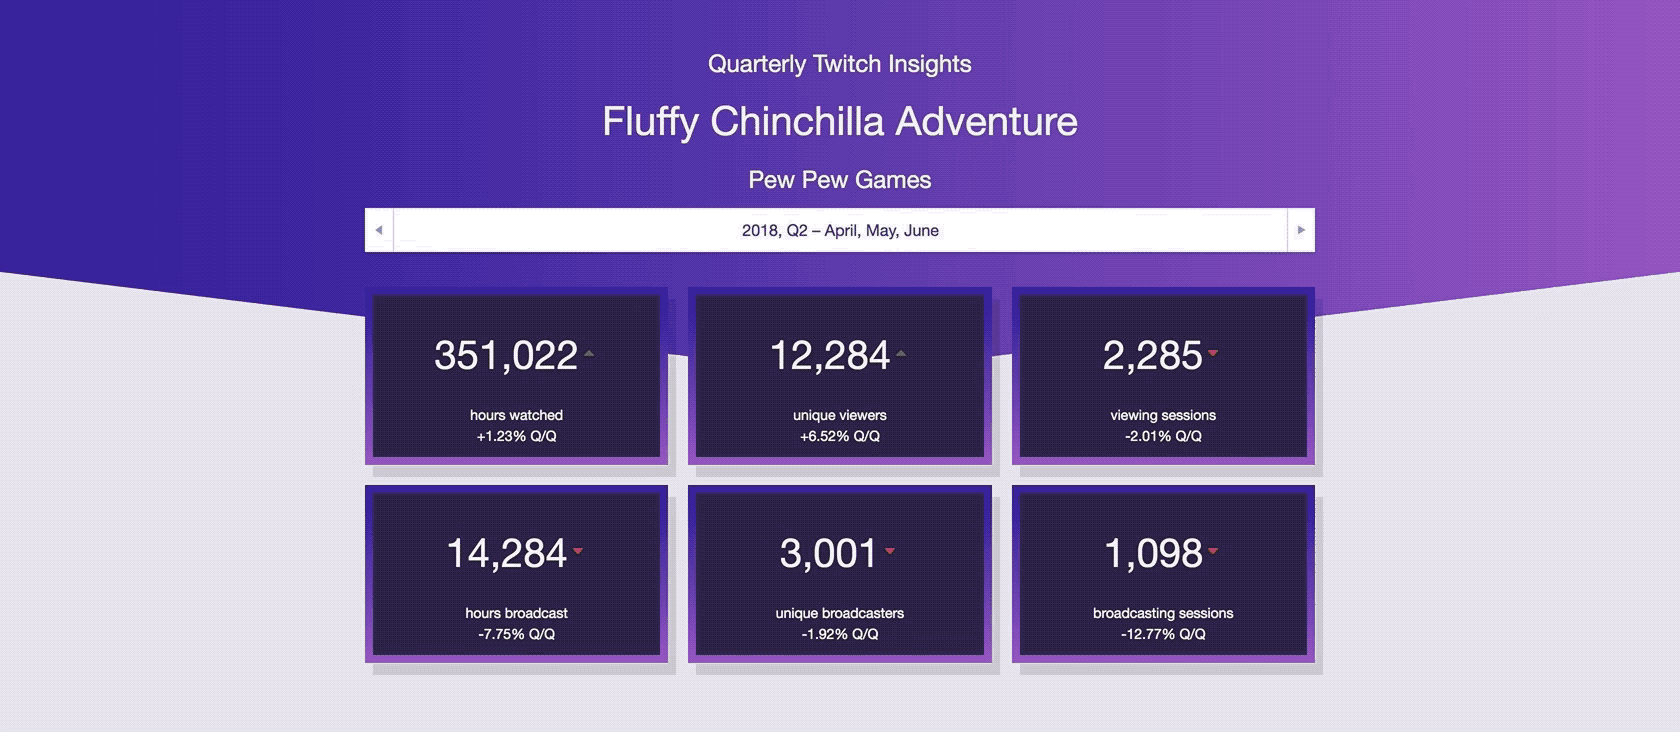The image size is (1680, 732).
Task: Open the 2018, Q2 quarter selector
Action: (x=840, y=230)
